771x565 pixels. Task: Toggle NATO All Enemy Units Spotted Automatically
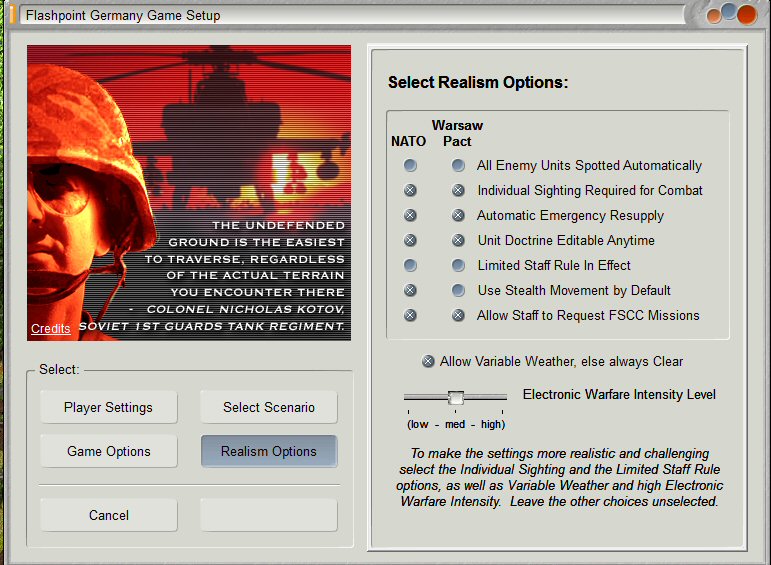point(410,165)
